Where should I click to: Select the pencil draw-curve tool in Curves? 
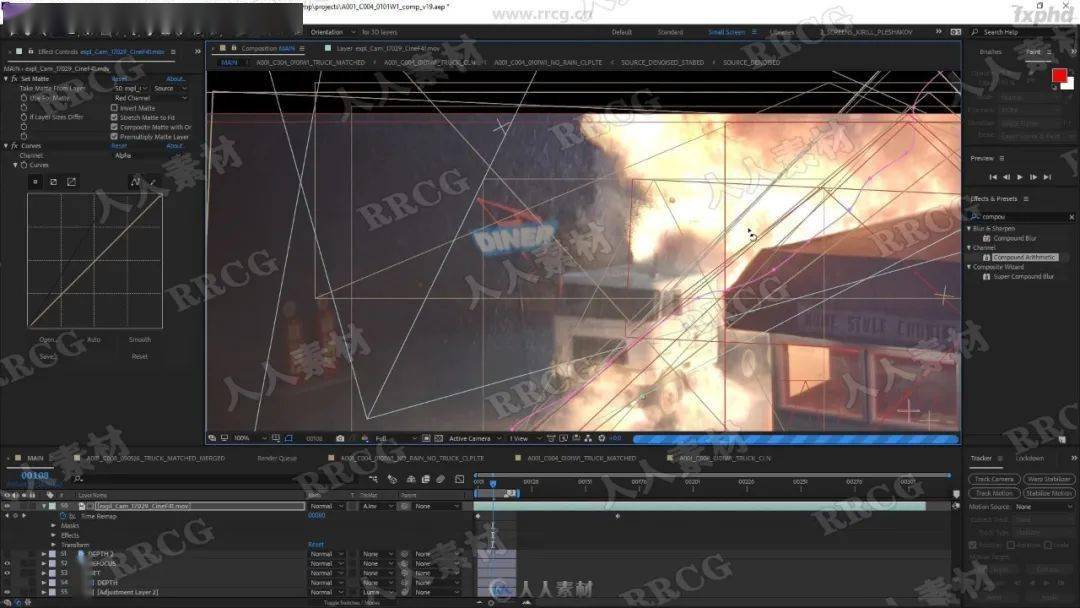pyautogui.click(x=152, y=182)
